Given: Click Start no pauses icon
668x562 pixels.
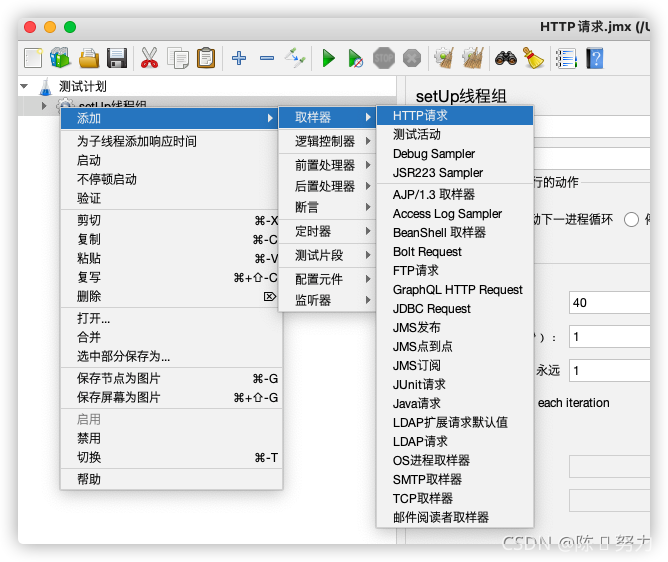Looking at the screenshot, I should [355, 58].
